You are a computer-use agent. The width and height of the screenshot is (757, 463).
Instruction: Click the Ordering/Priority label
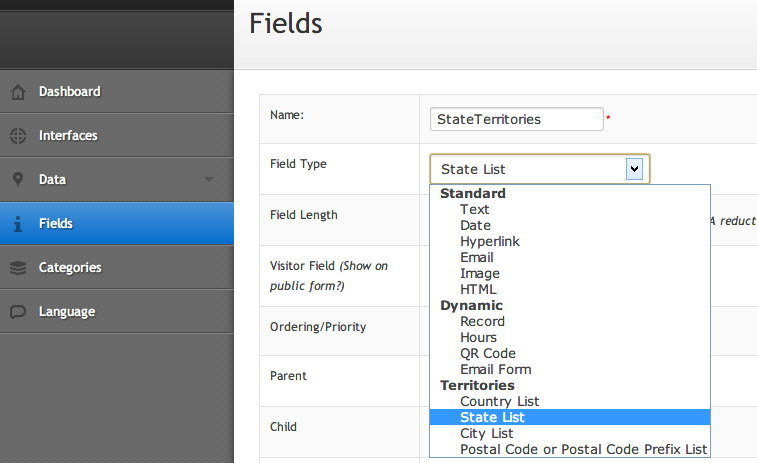click(x=318, y=327)
